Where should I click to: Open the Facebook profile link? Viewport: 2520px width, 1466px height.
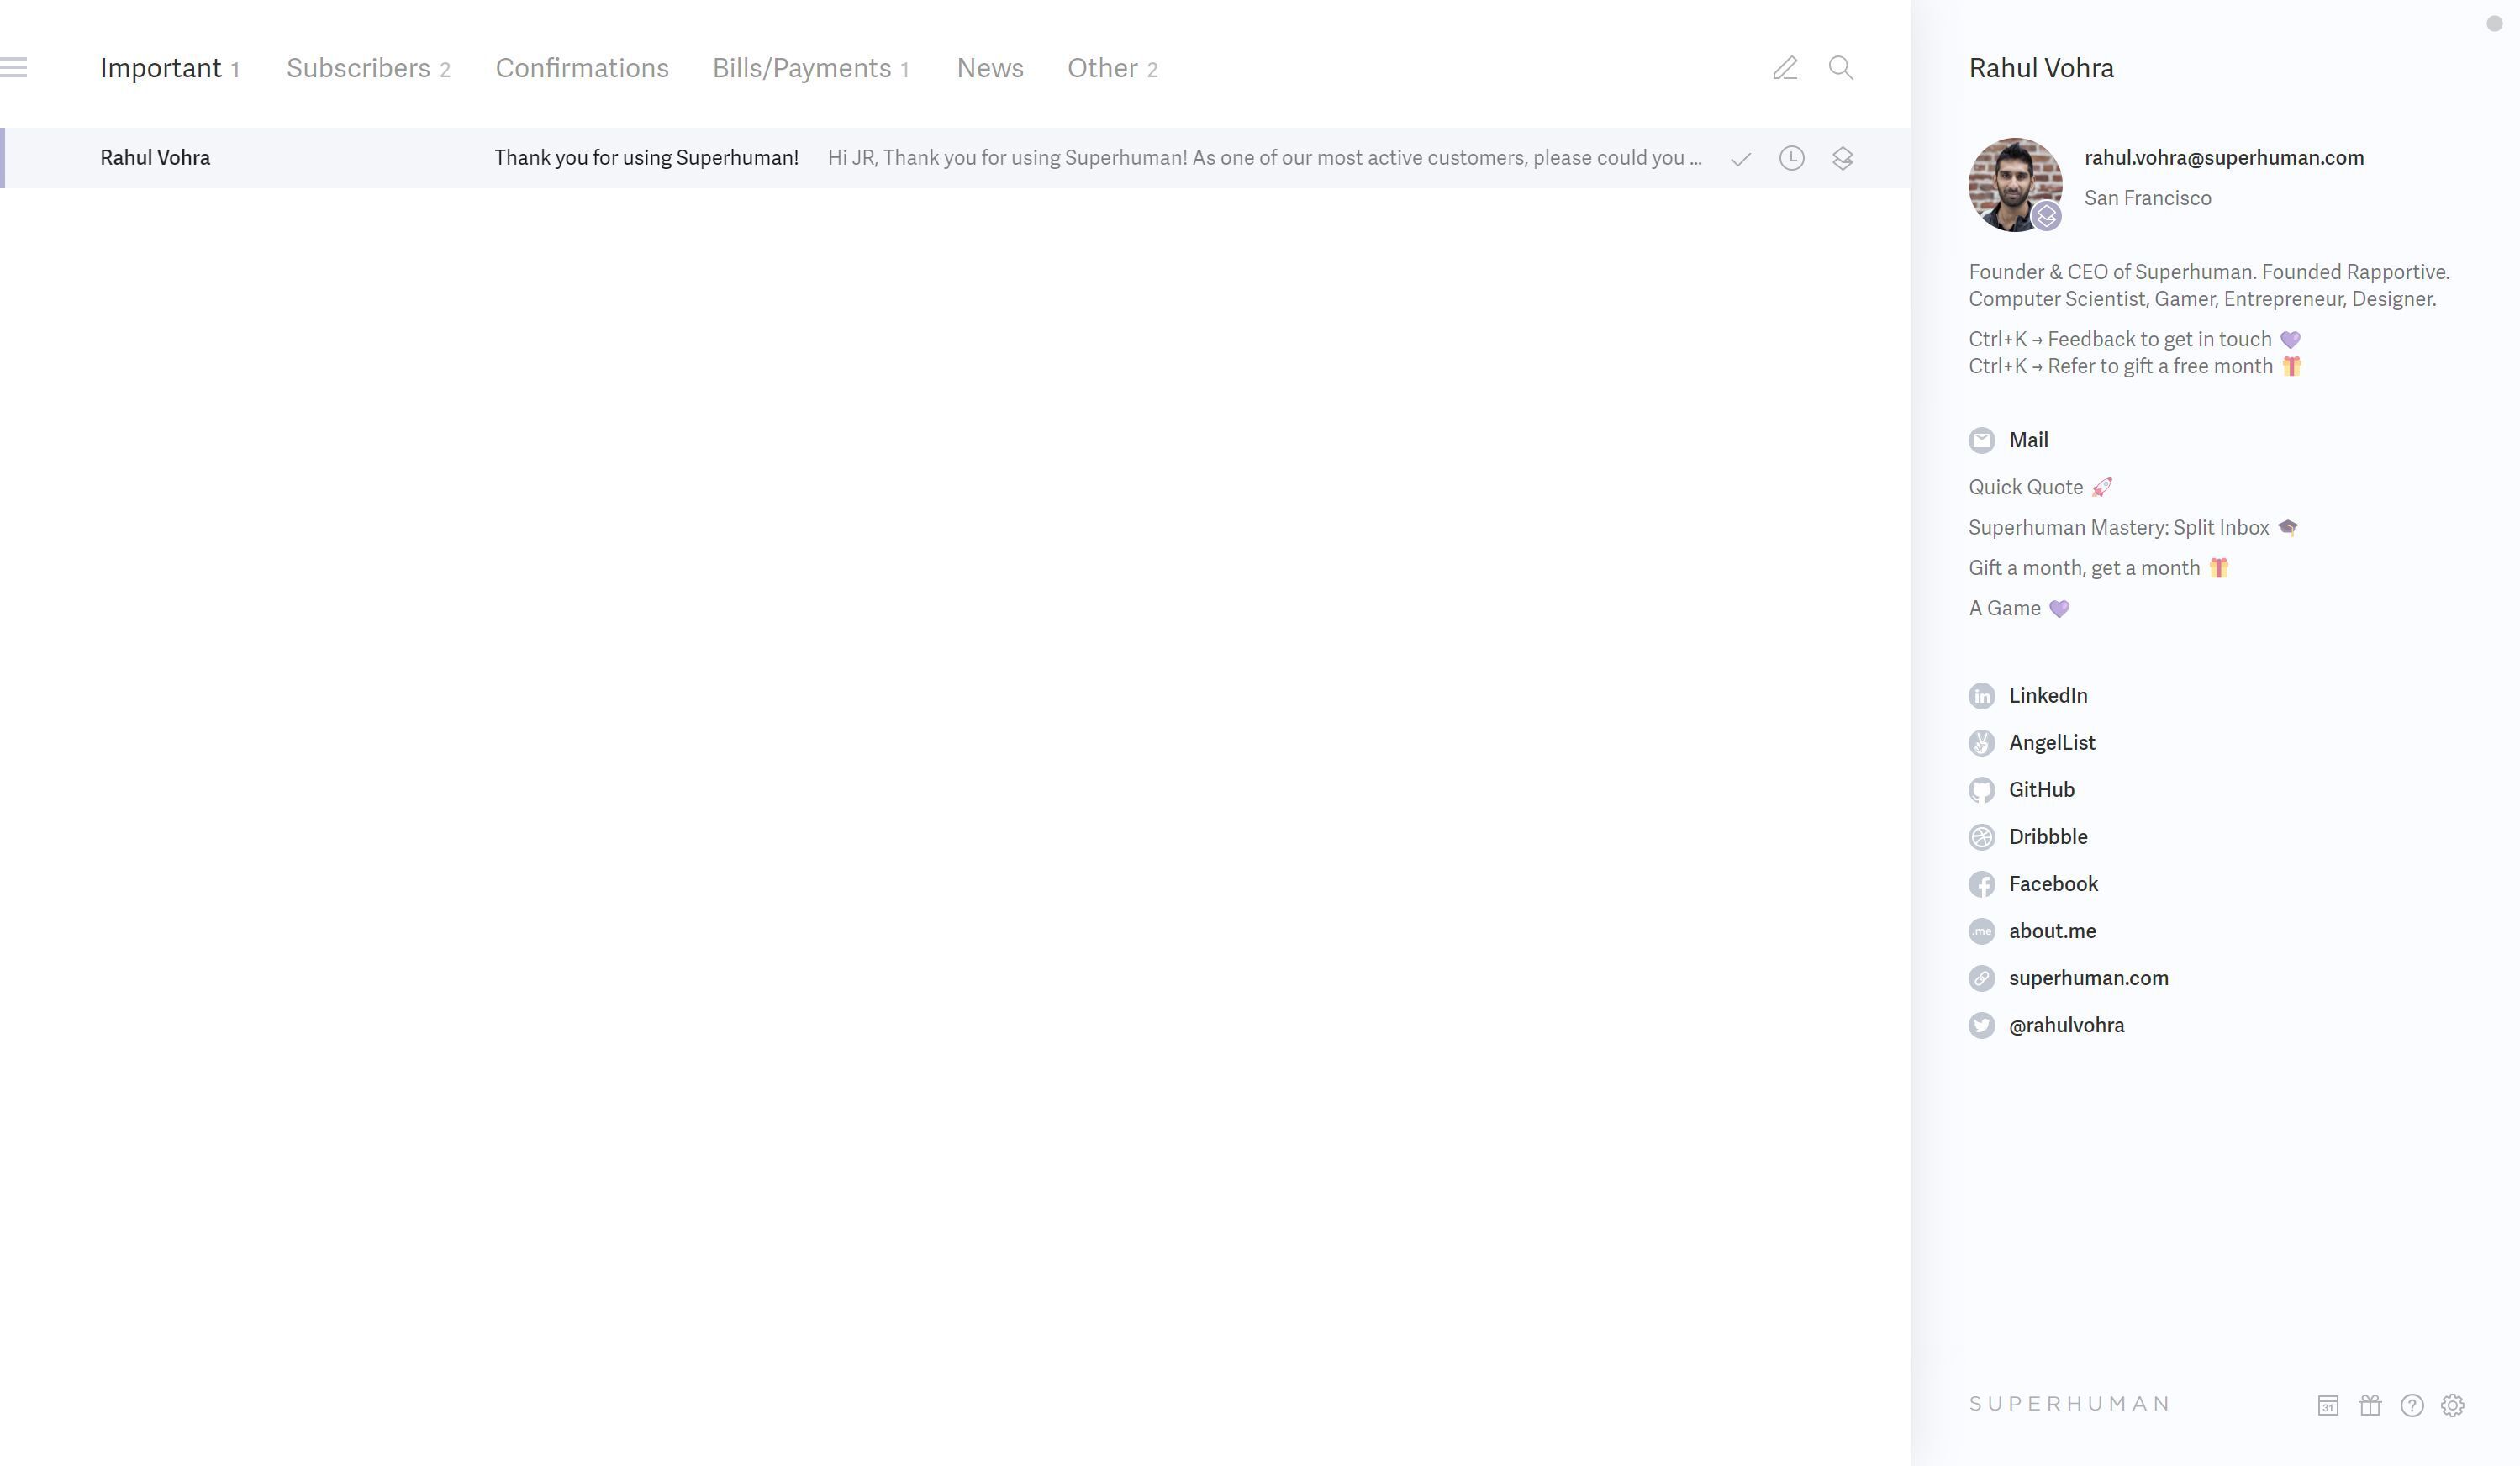[x=2053, y=884]
